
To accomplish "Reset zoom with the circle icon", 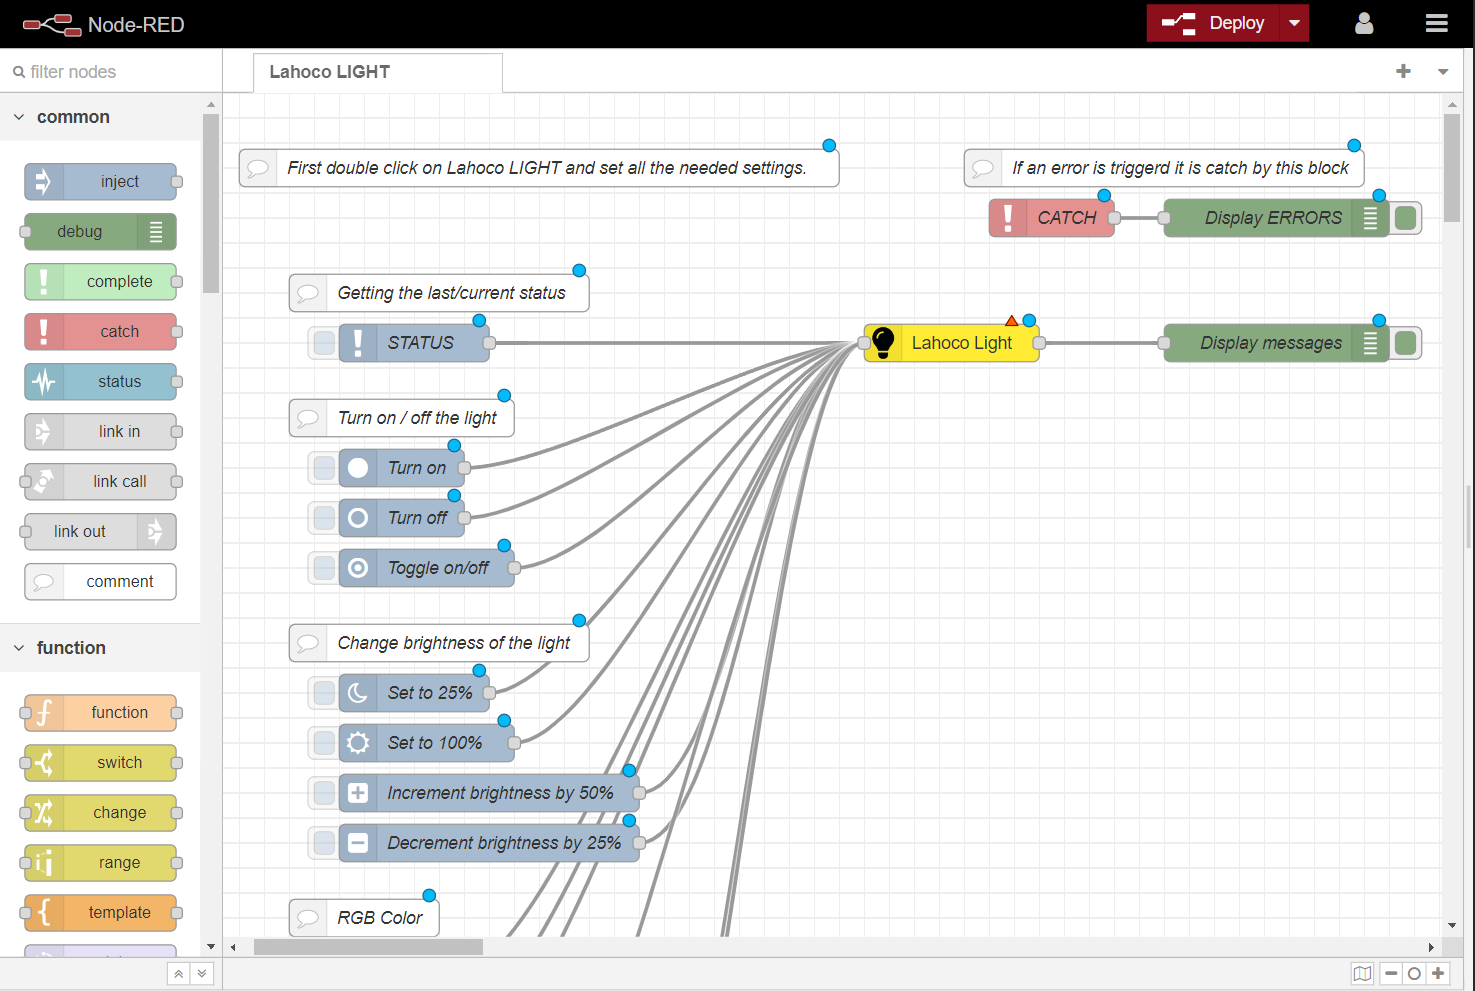I will coord(1414,973).
